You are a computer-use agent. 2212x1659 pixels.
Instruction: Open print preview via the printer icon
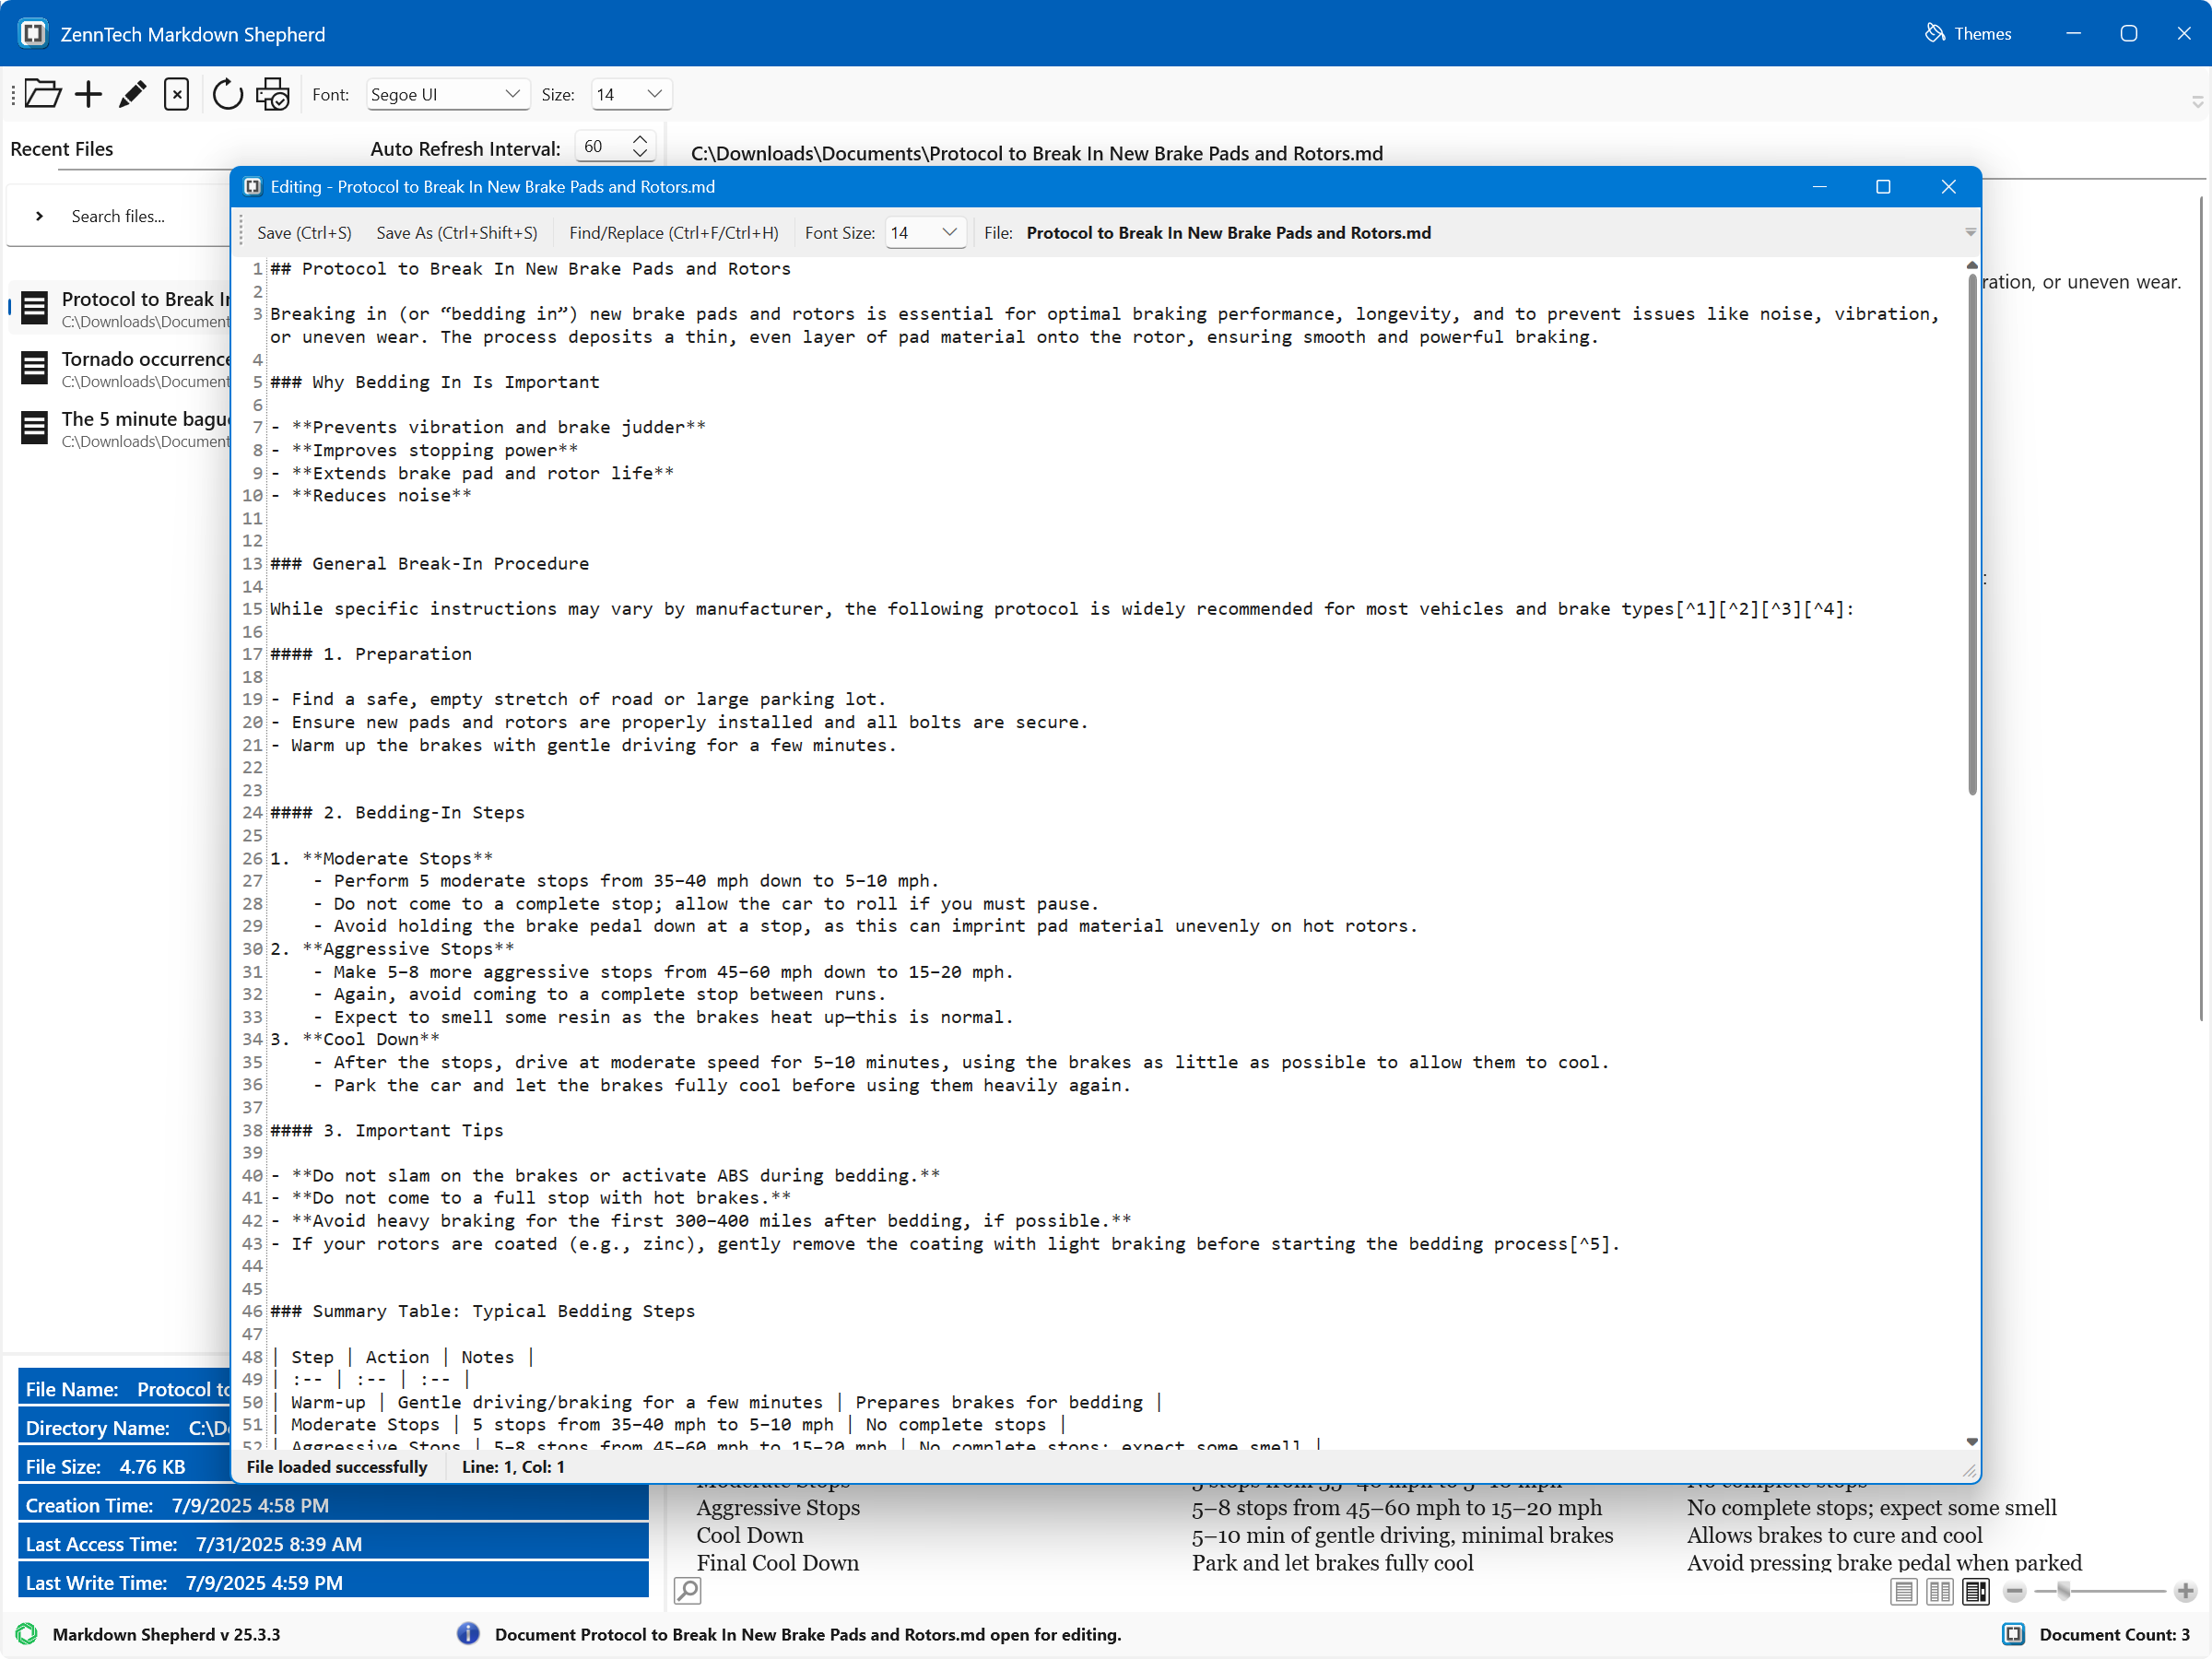click(272, 93)
